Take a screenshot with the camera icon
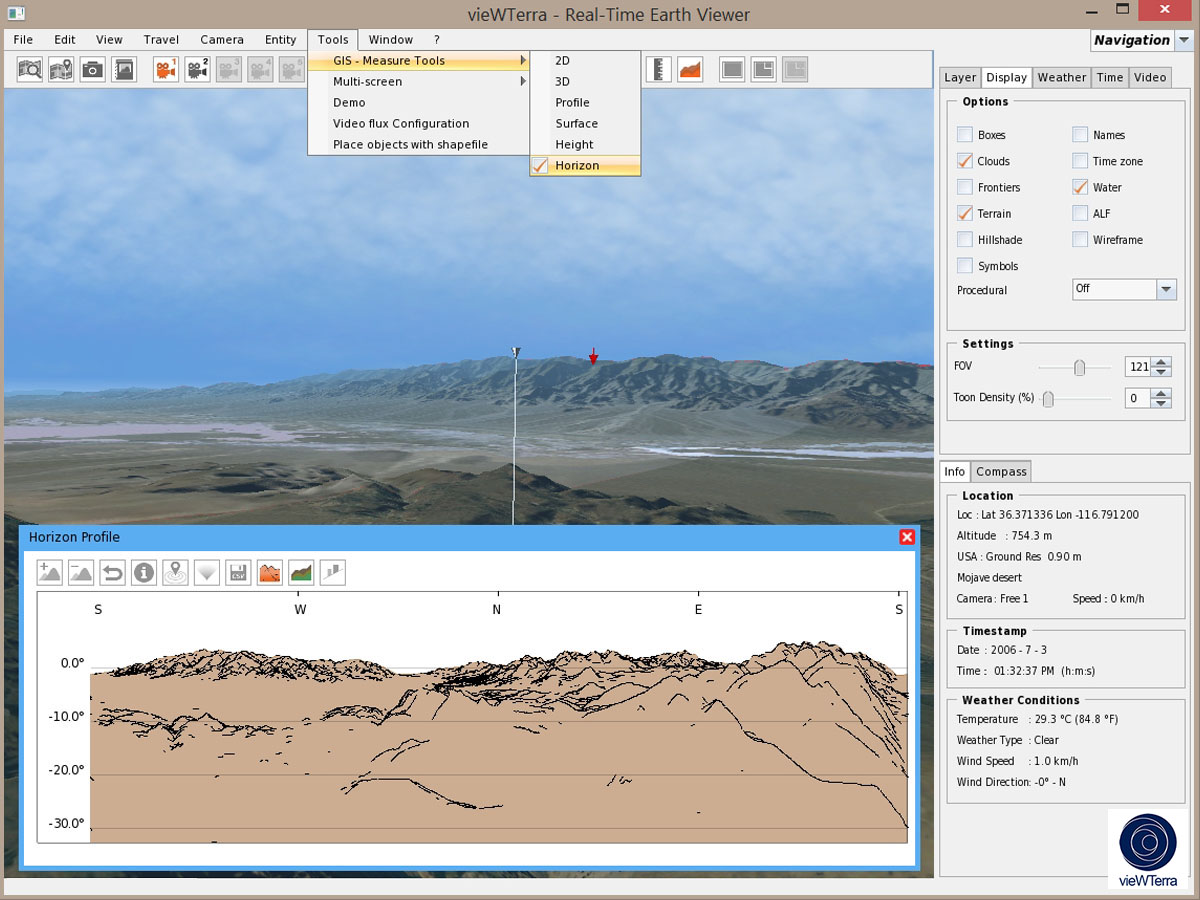1200x900 pixels. tap(92, 69)
